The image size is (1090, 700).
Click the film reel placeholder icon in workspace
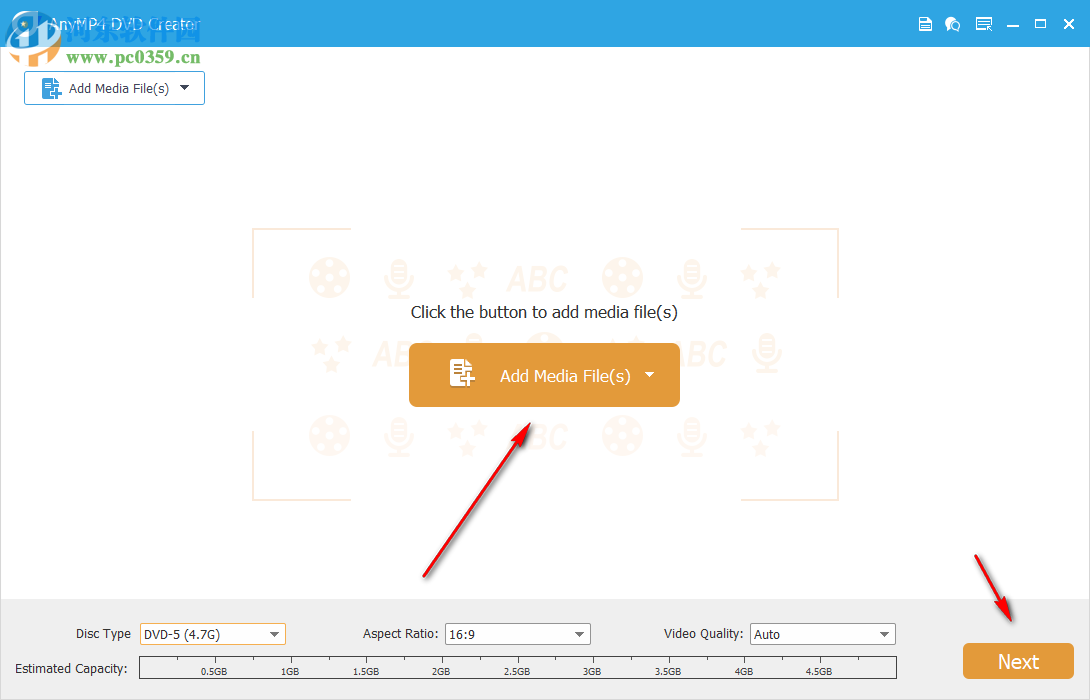coord(329,278)
